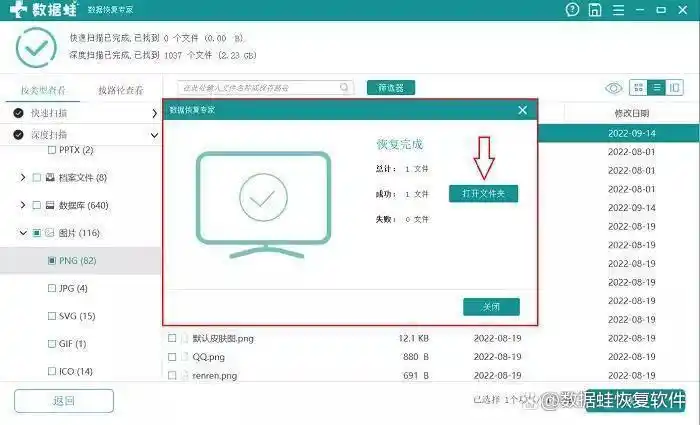
Task: Toggle the PNG (82) checkbox
Action: point(52,260)
